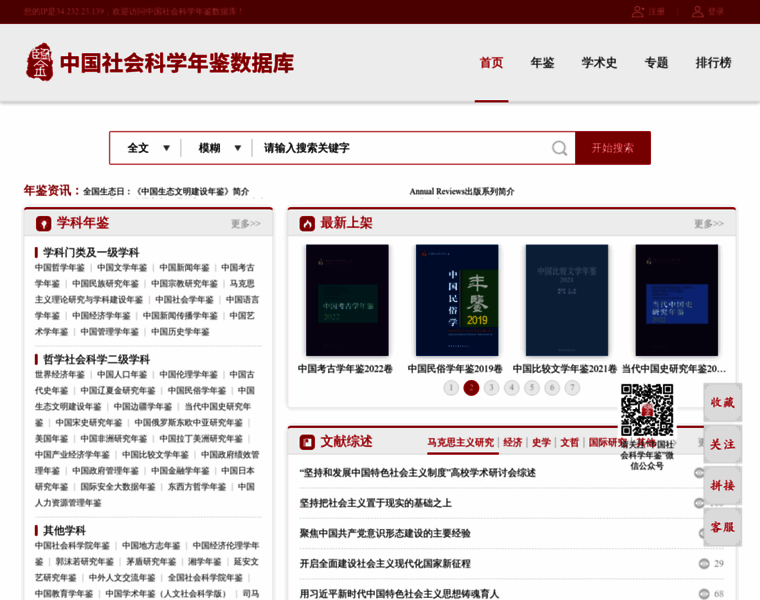Viewport: 760px width, 600px height.
Task: Click the WeChat QR code image
Action: pos(647,410)
